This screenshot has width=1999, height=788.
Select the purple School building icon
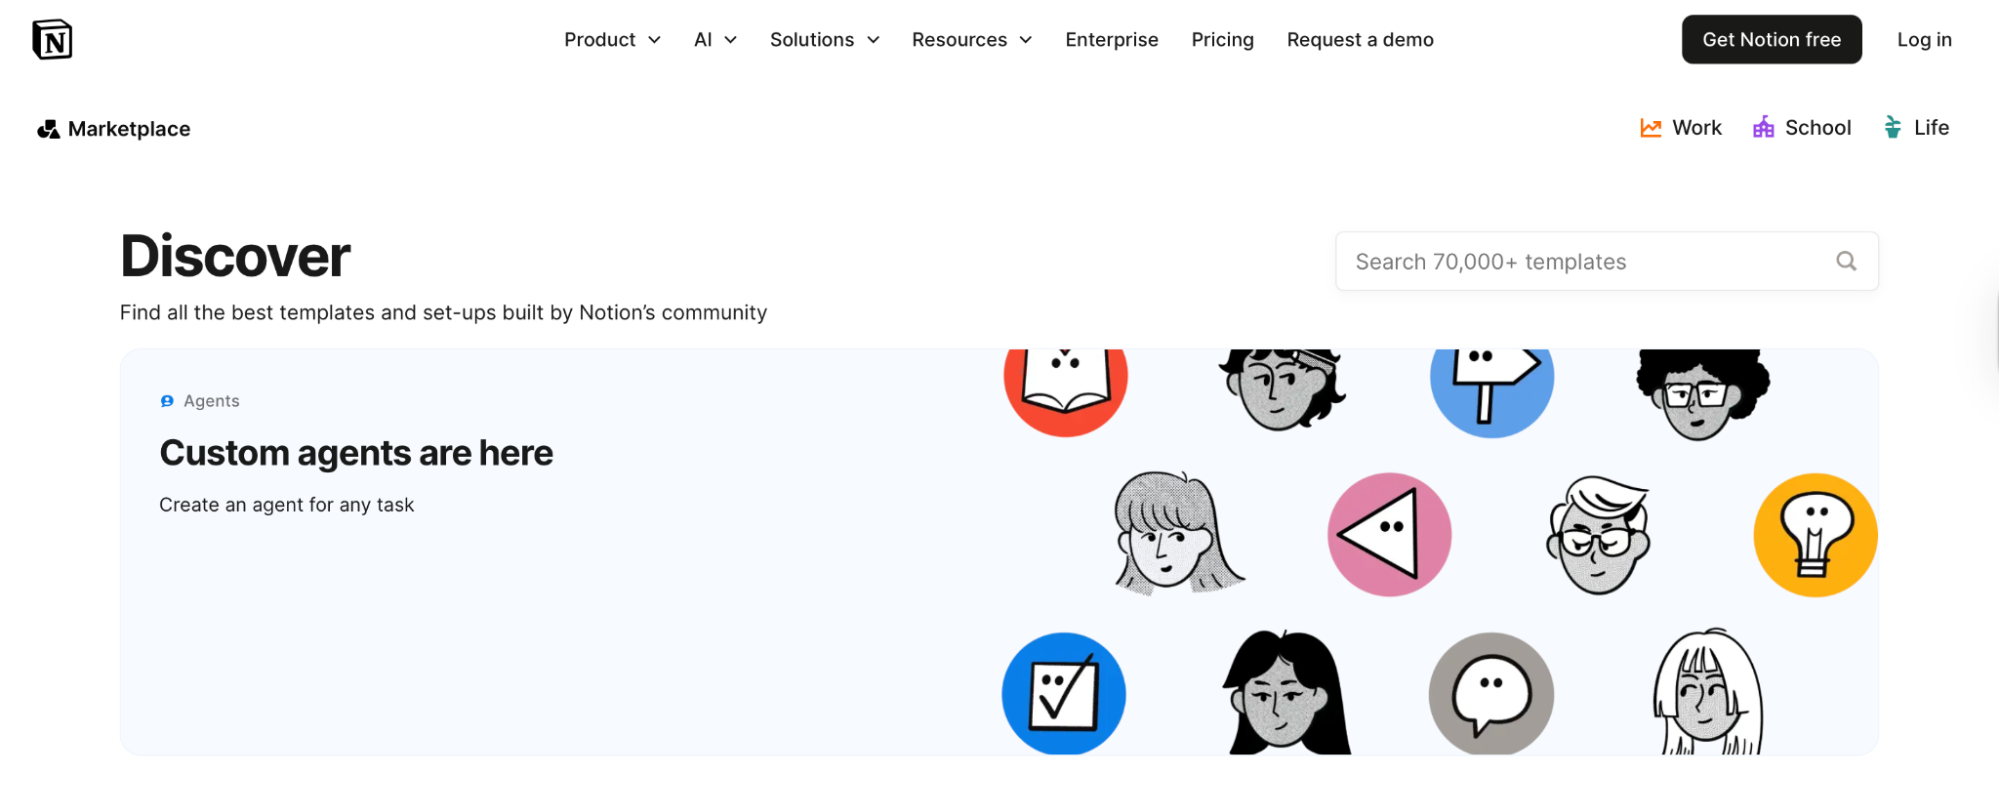[1763, 127]
